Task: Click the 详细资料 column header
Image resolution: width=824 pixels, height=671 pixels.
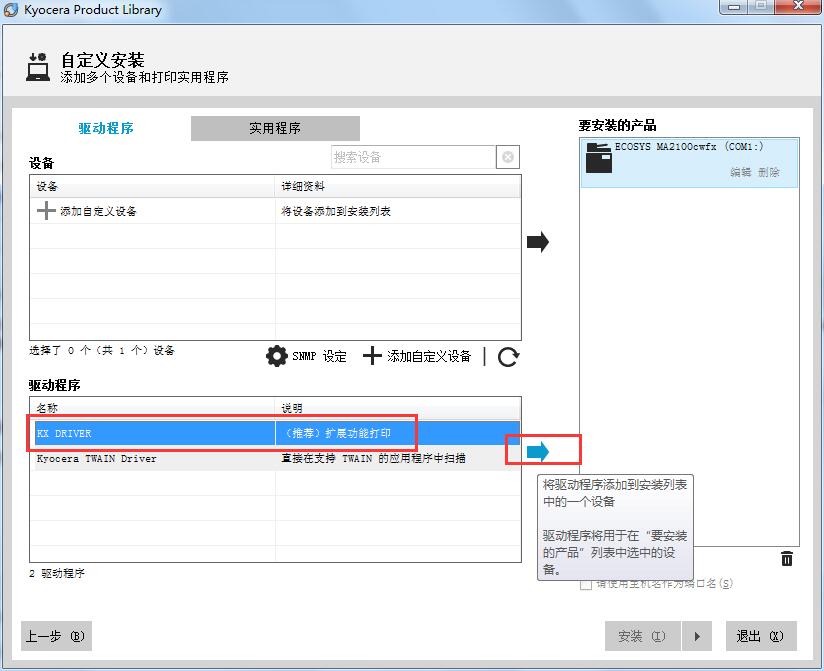Action: coord(398,186)
